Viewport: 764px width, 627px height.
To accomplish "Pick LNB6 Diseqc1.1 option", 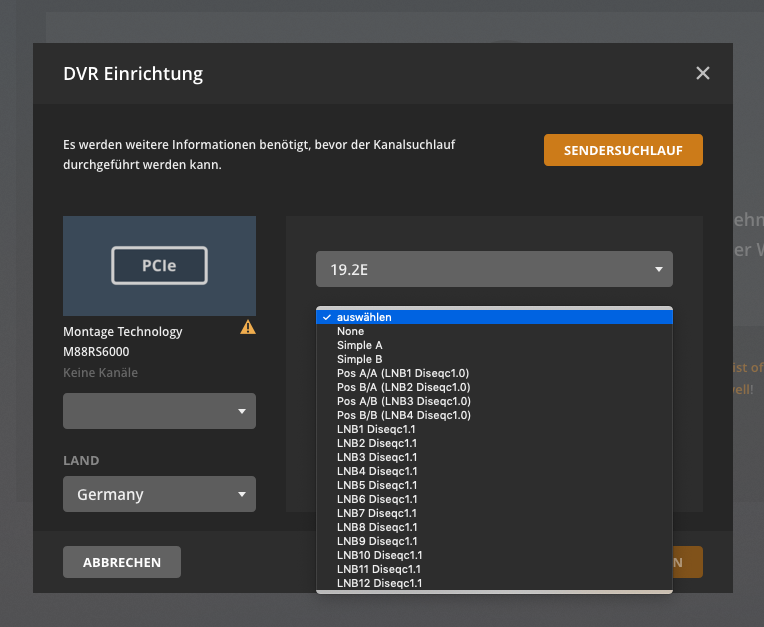I will [494, 499].
